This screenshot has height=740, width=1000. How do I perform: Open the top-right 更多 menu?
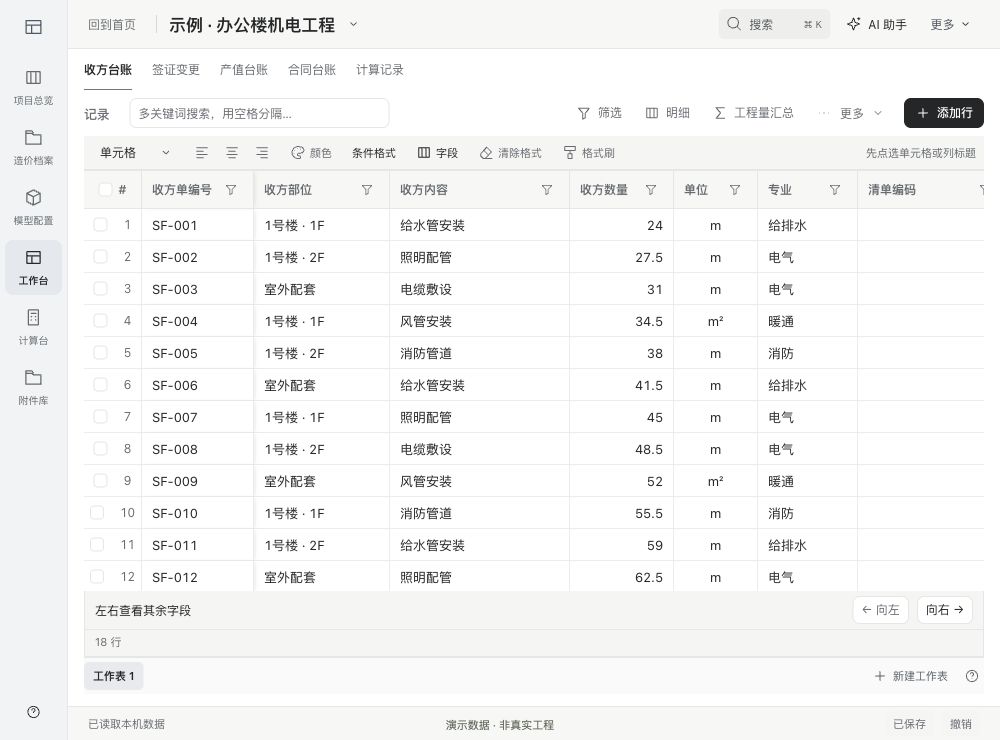click(x=949, y=24)
